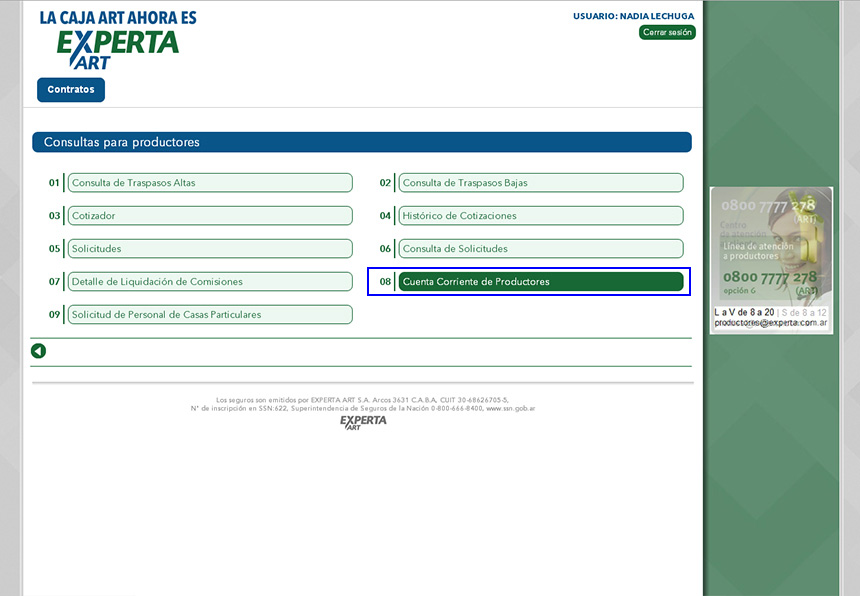Click the small Experta ART footer logo
The height and width of the screenshot is (596, 860).
coord(363,422)
